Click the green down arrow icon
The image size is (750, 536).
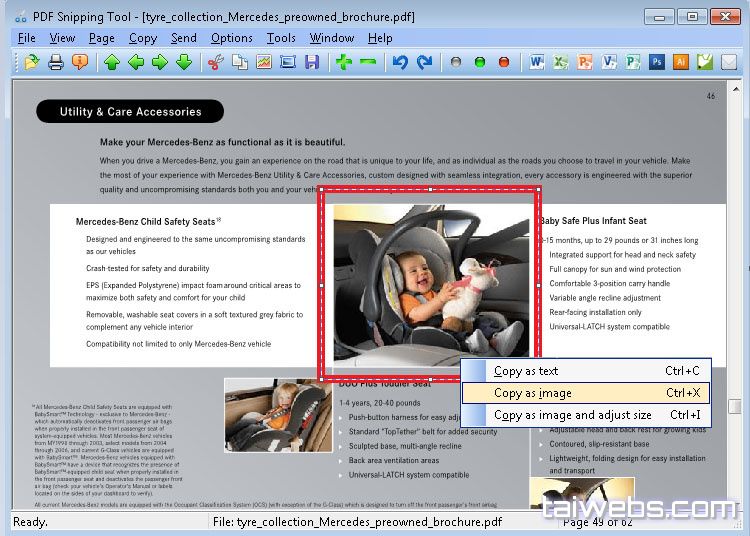[x=184, y=62]
